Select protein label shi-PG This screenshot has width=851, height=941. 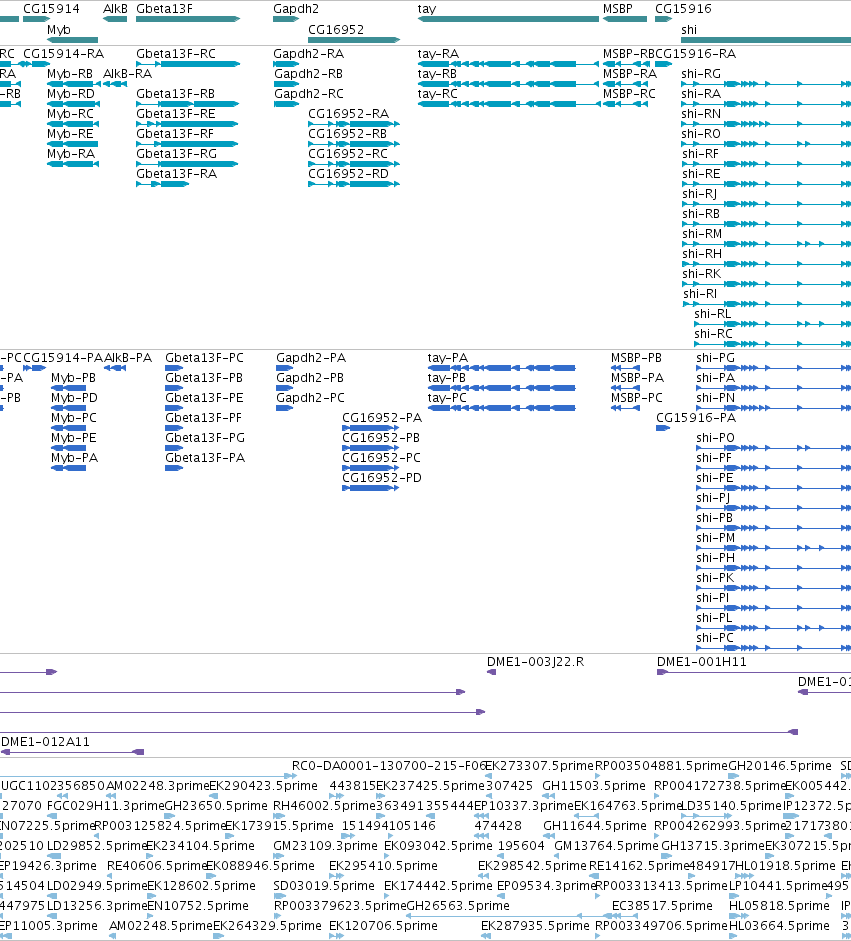pyautogui.click(x=715, y=358)
